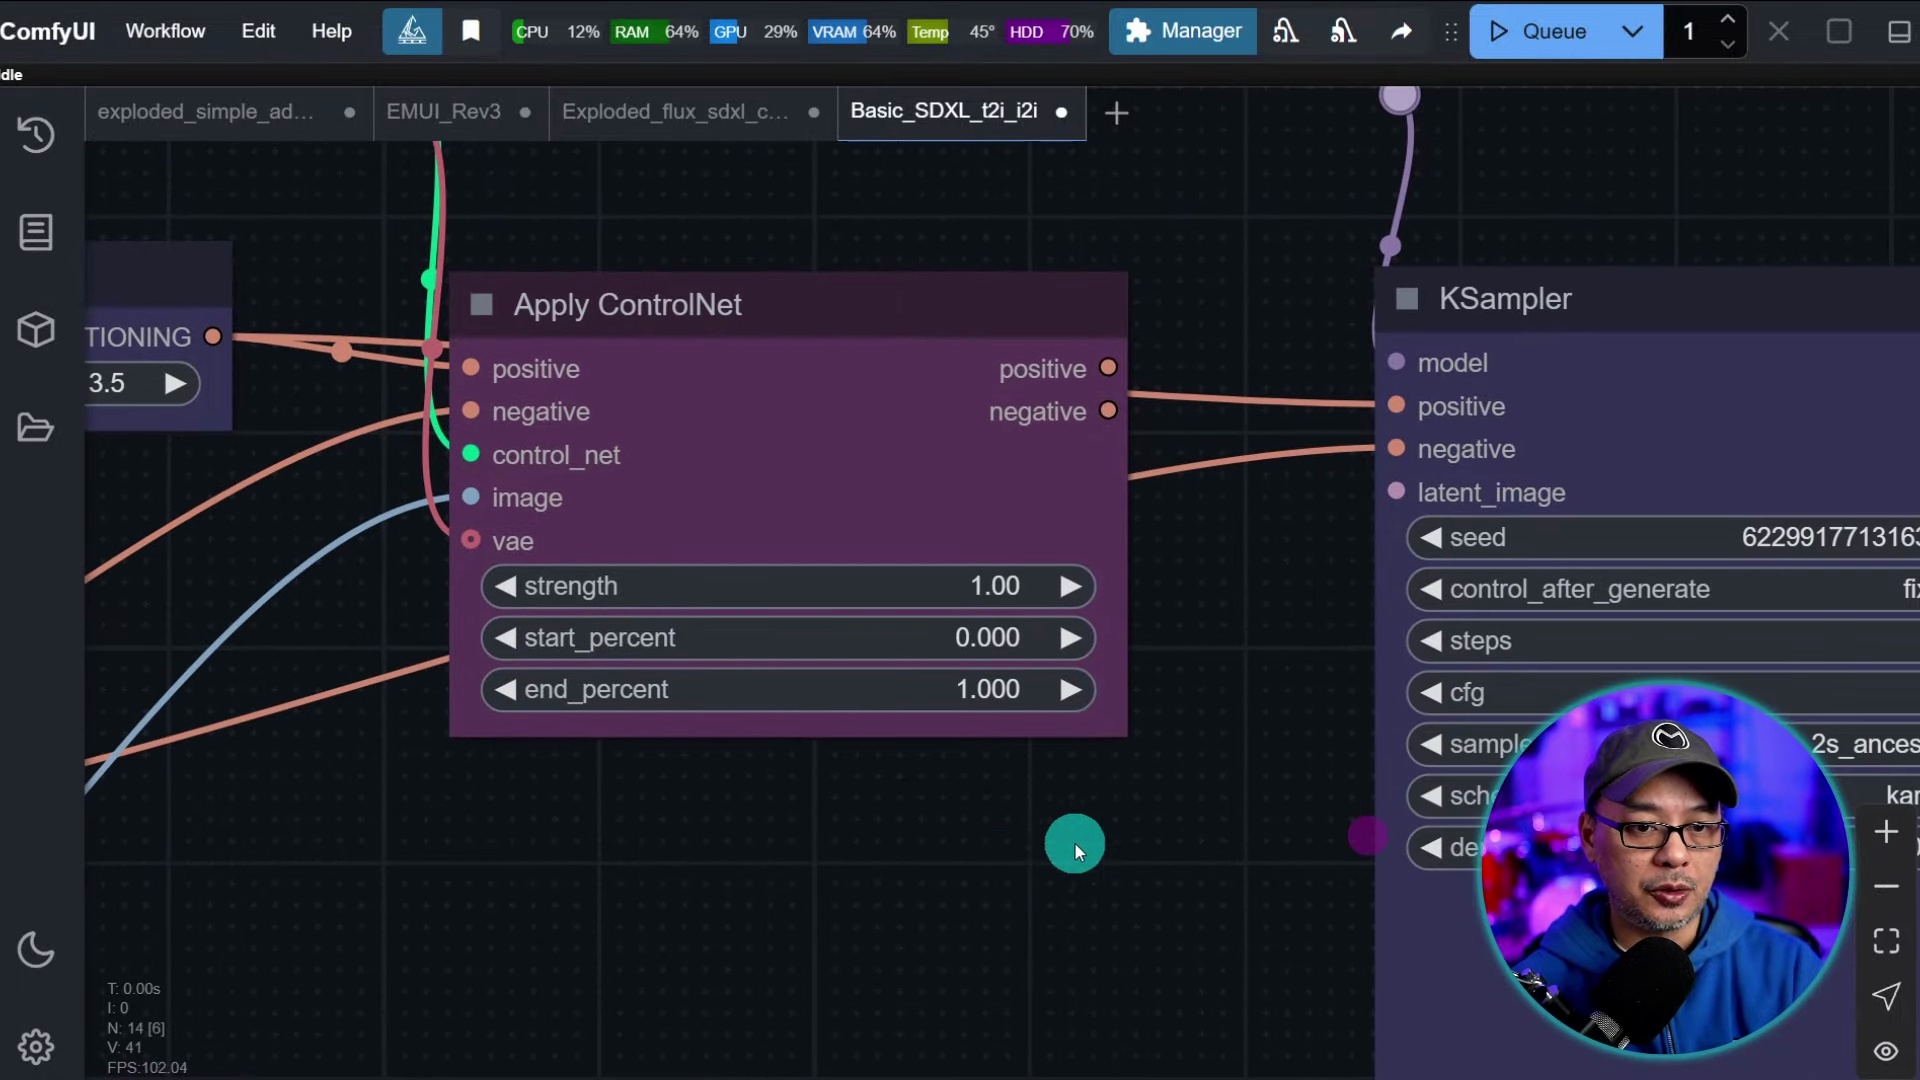Decrease start_percent with left arrow
Viewport: 1920px width, 1080px height.
coord(505,638)
